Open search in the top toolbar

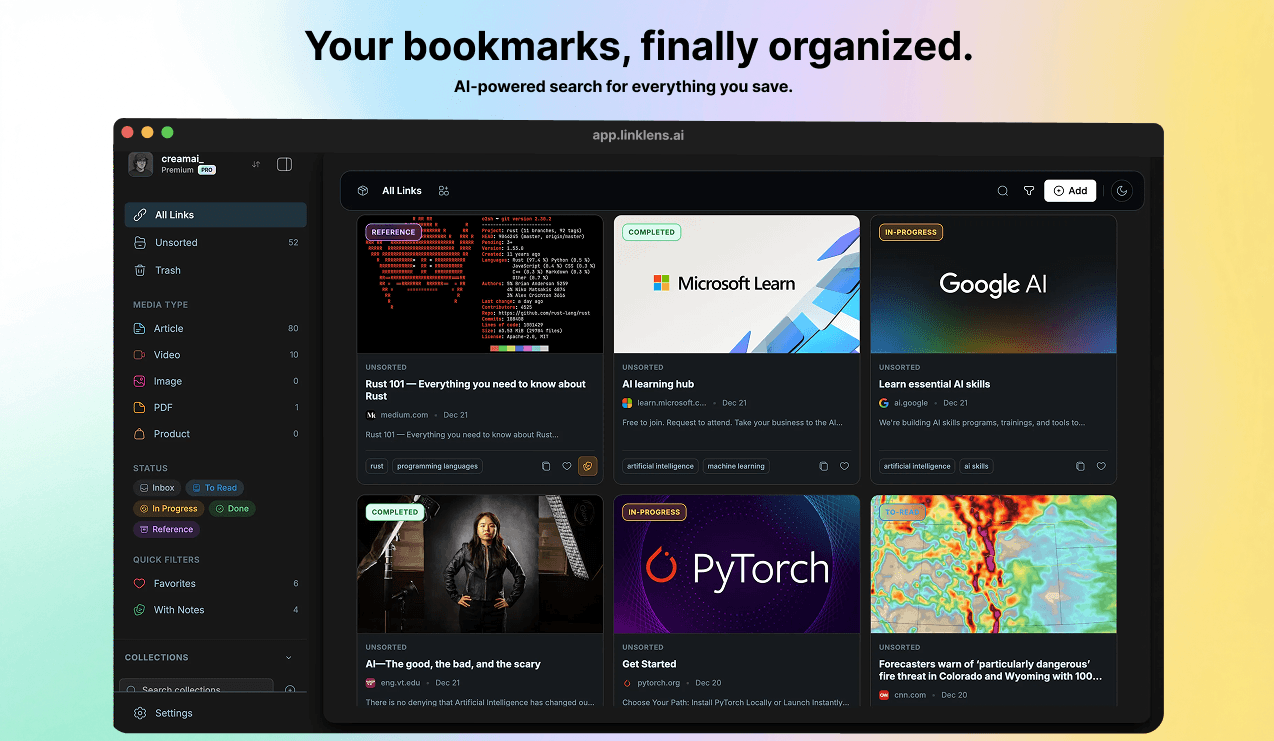1002,190
